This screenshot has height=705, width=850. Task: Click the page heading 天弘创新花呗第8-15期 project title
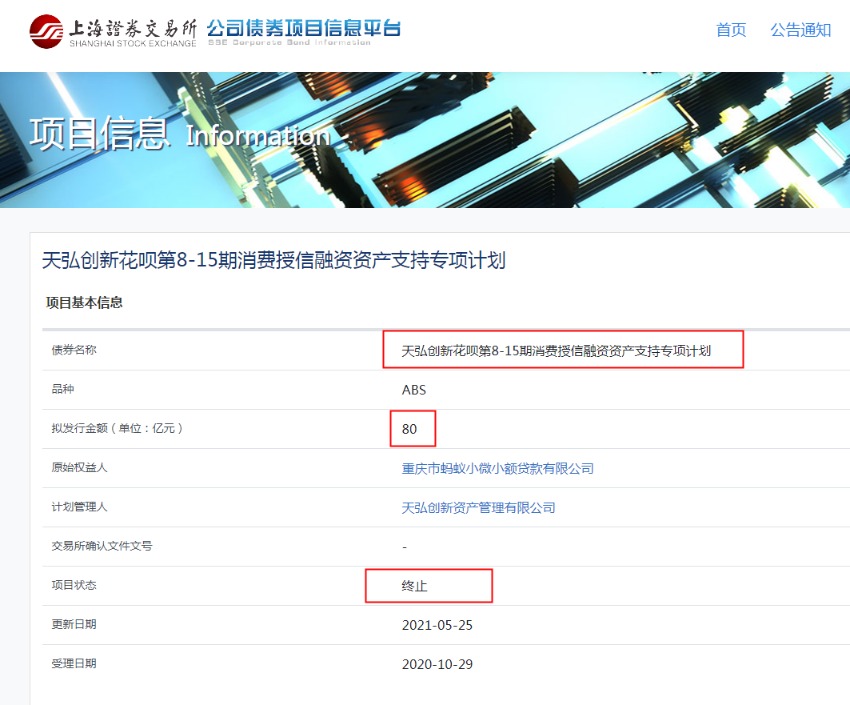point(274,261)
